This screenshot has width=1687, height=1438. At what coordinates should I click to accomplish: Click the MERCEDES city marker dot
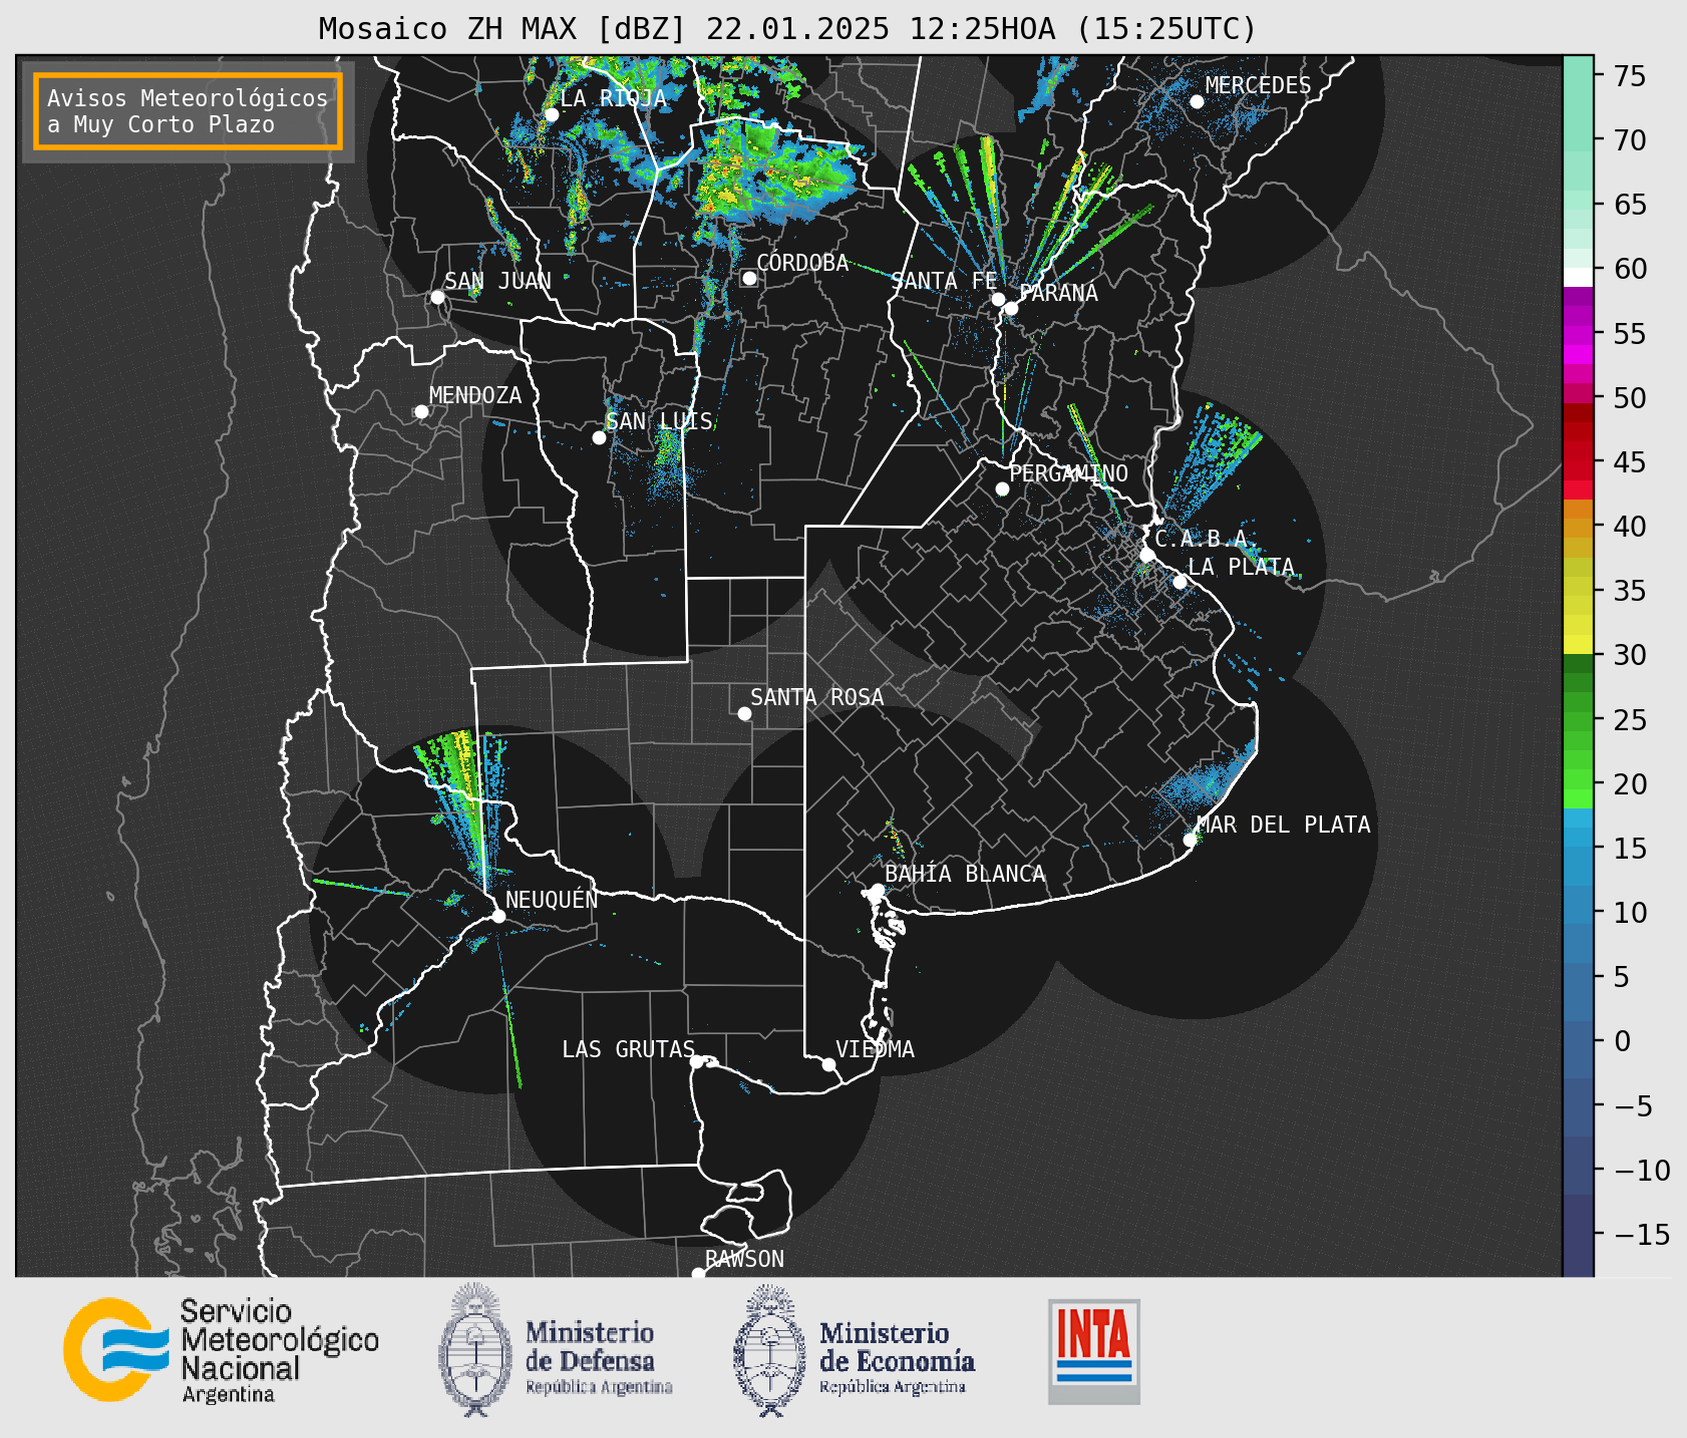pyautogui.click(x=1197, y=102)
